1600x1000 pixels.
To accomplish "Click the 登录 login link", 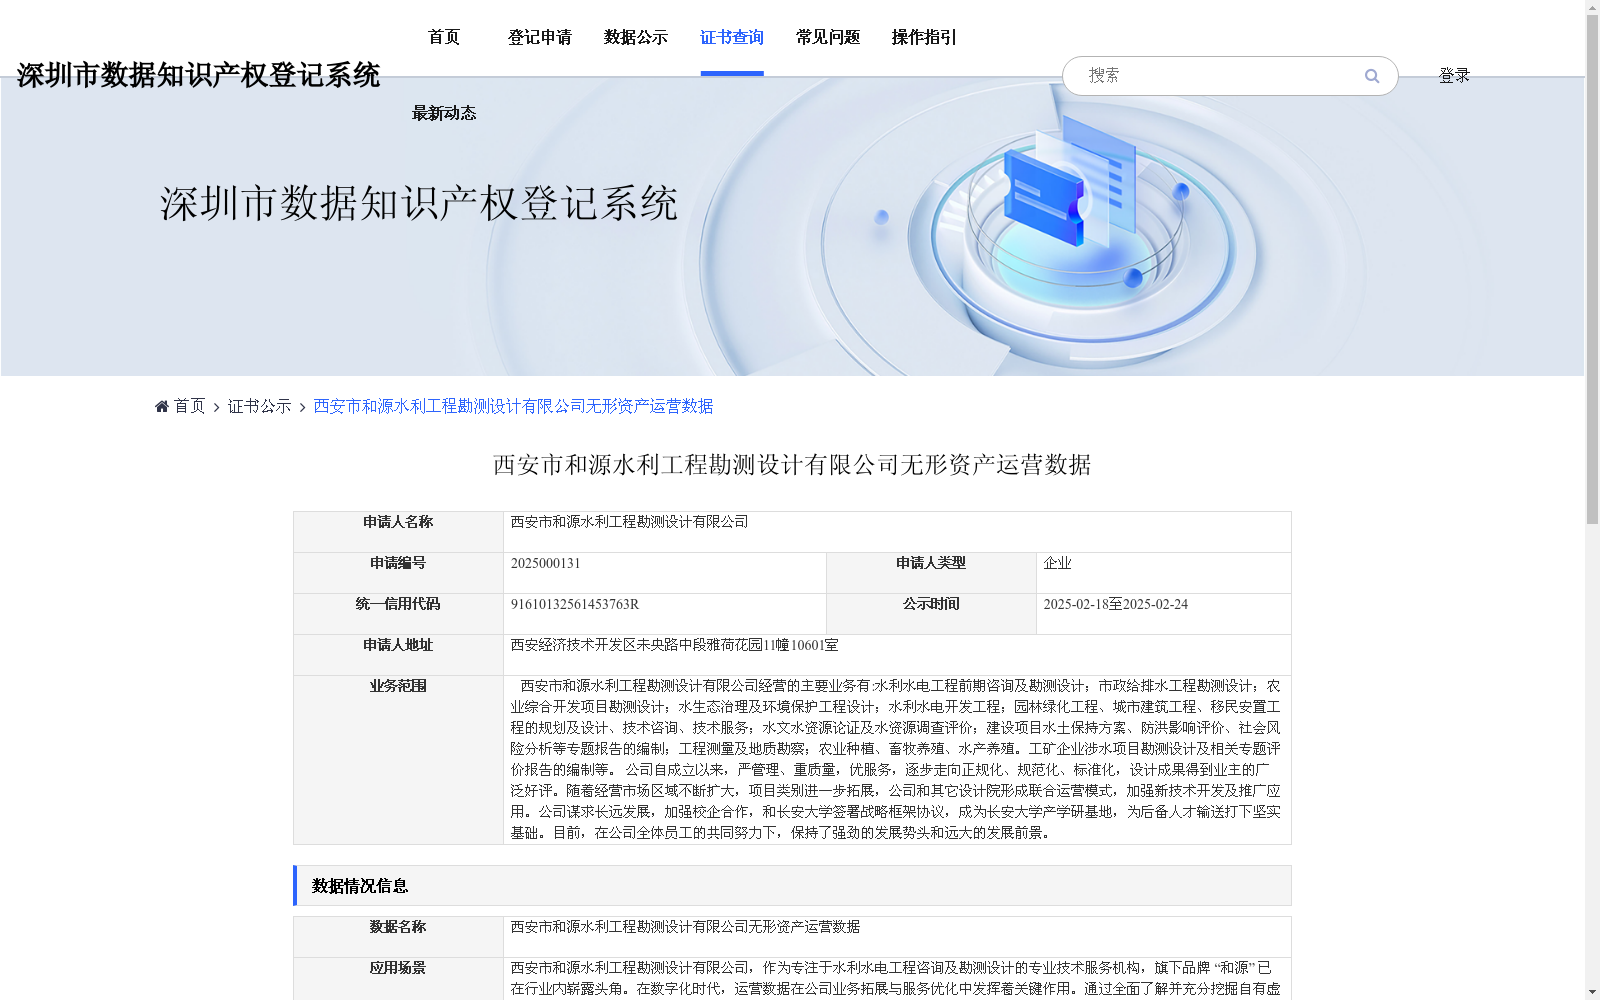I will click(1454, 76).
